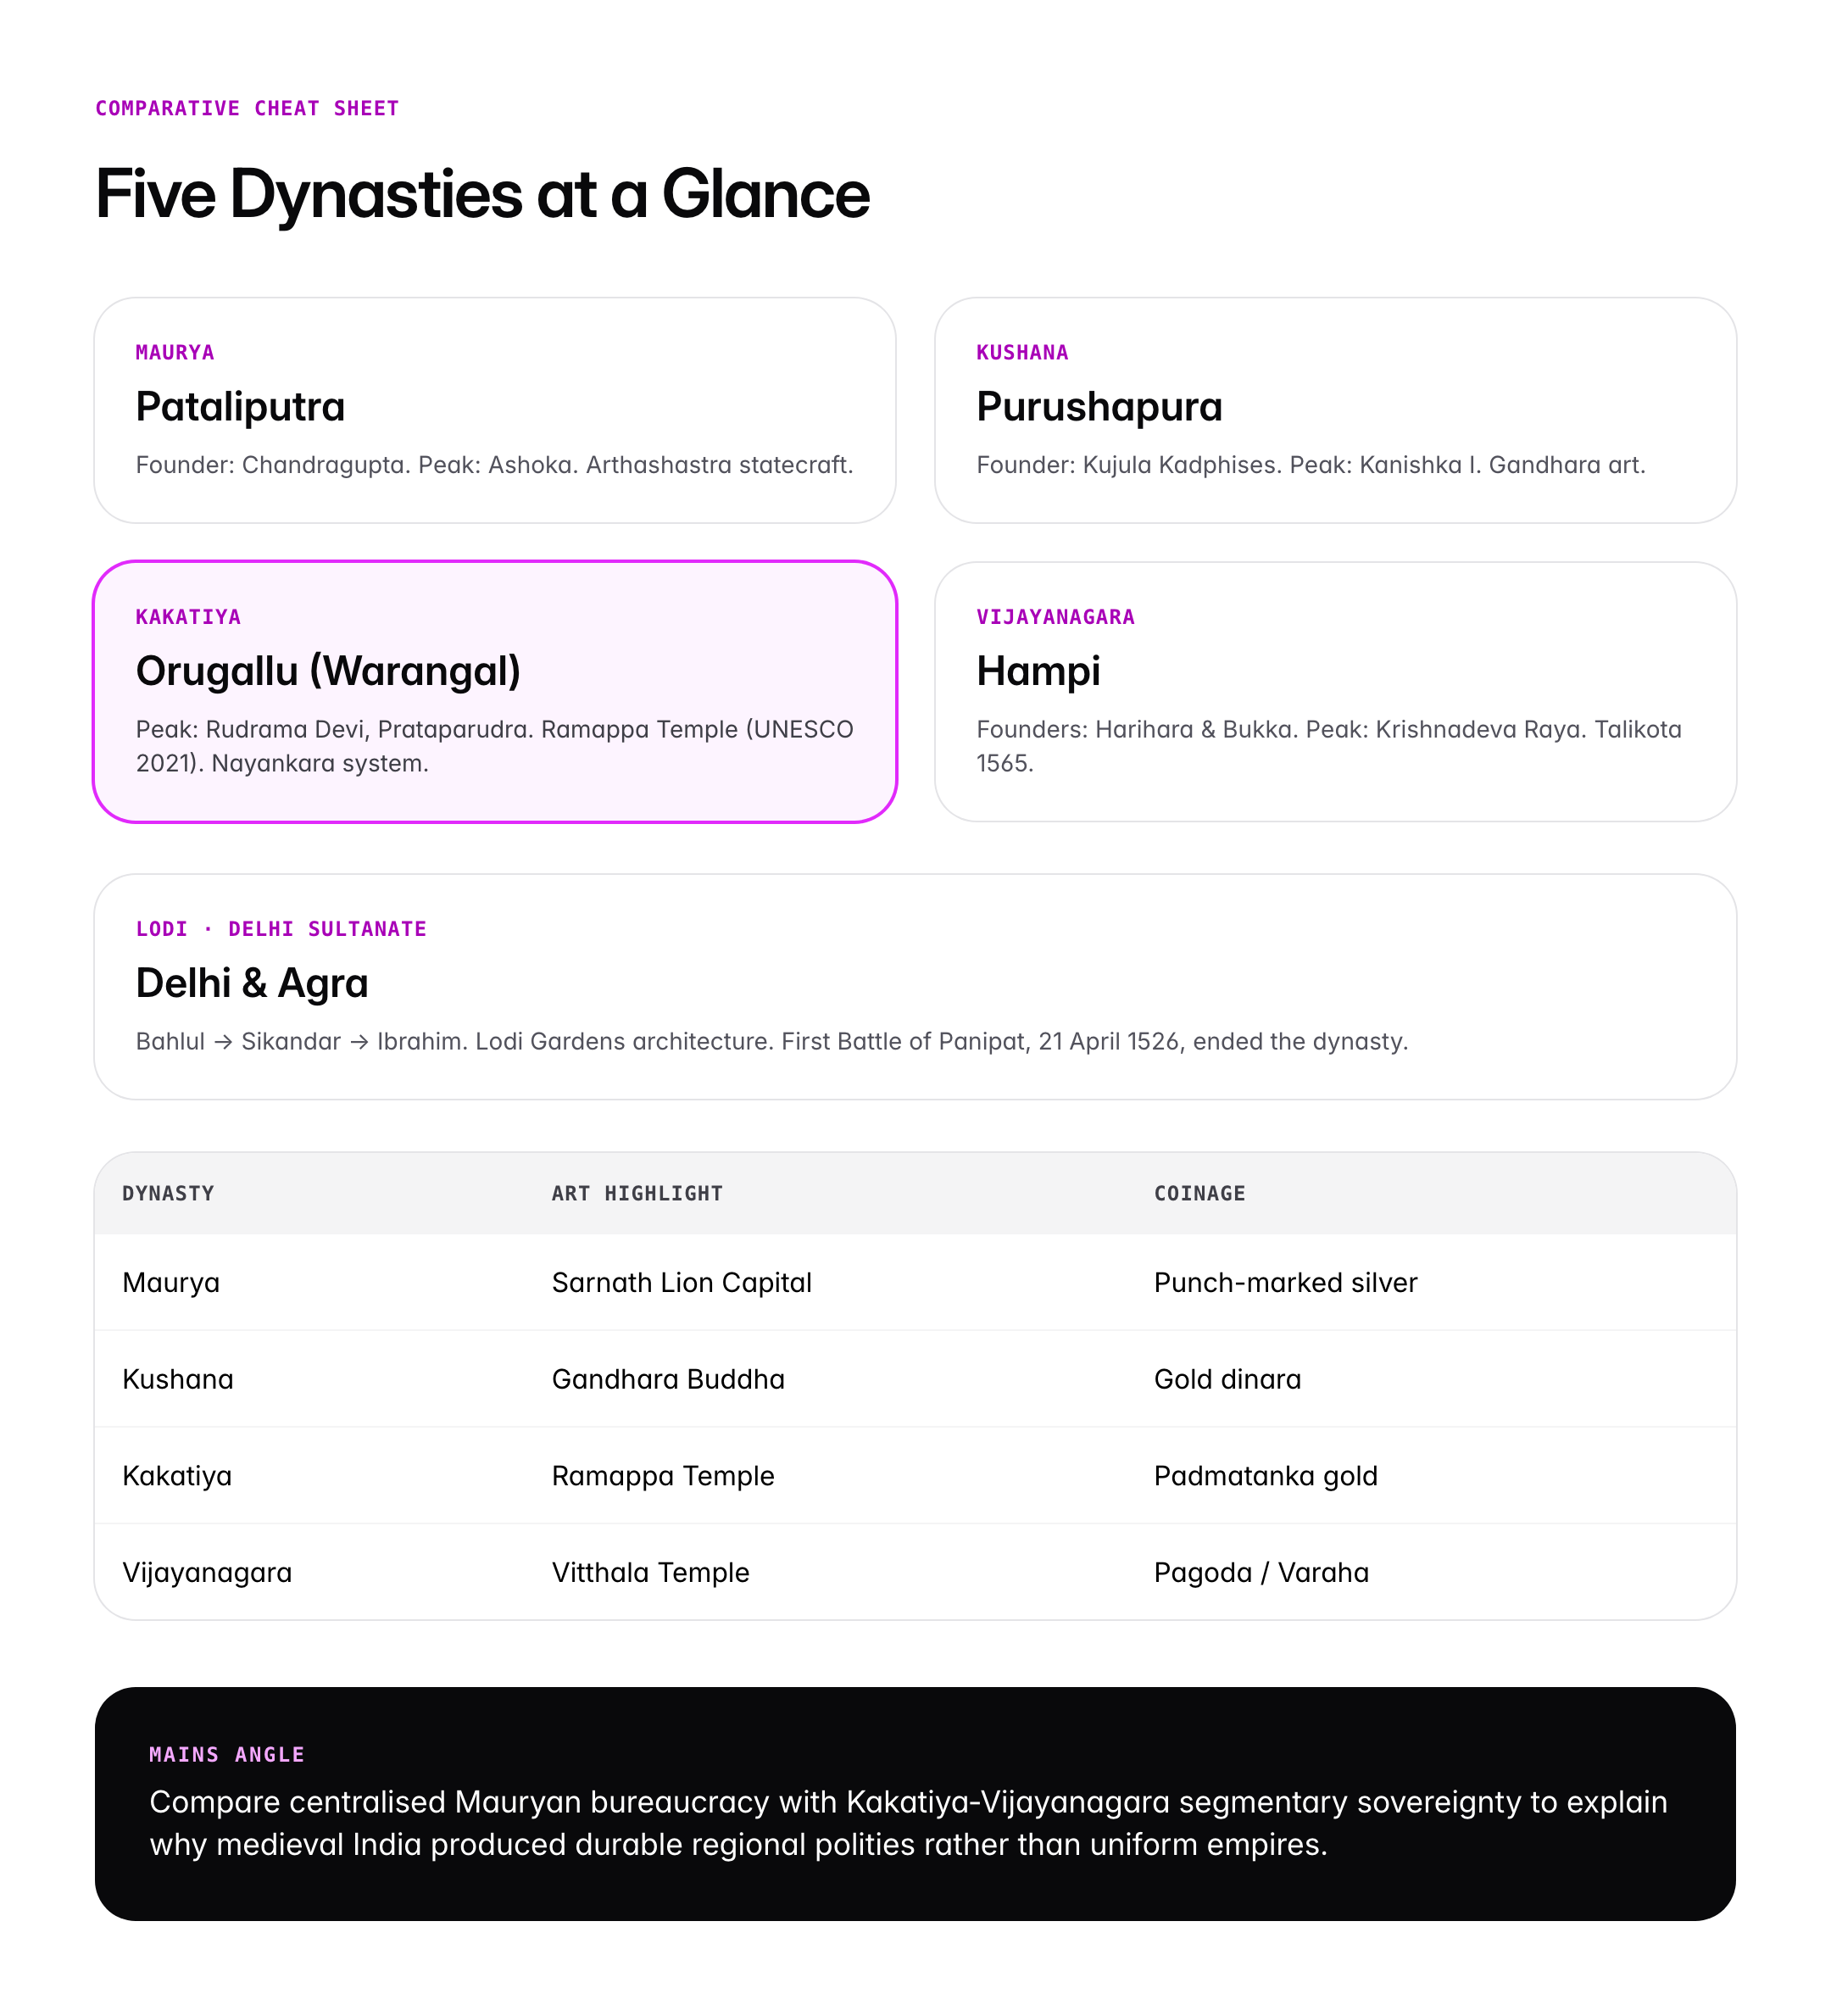Select the Lodi Delhi & Agra card
The image size is (1831, 2016).
(914, 986)
